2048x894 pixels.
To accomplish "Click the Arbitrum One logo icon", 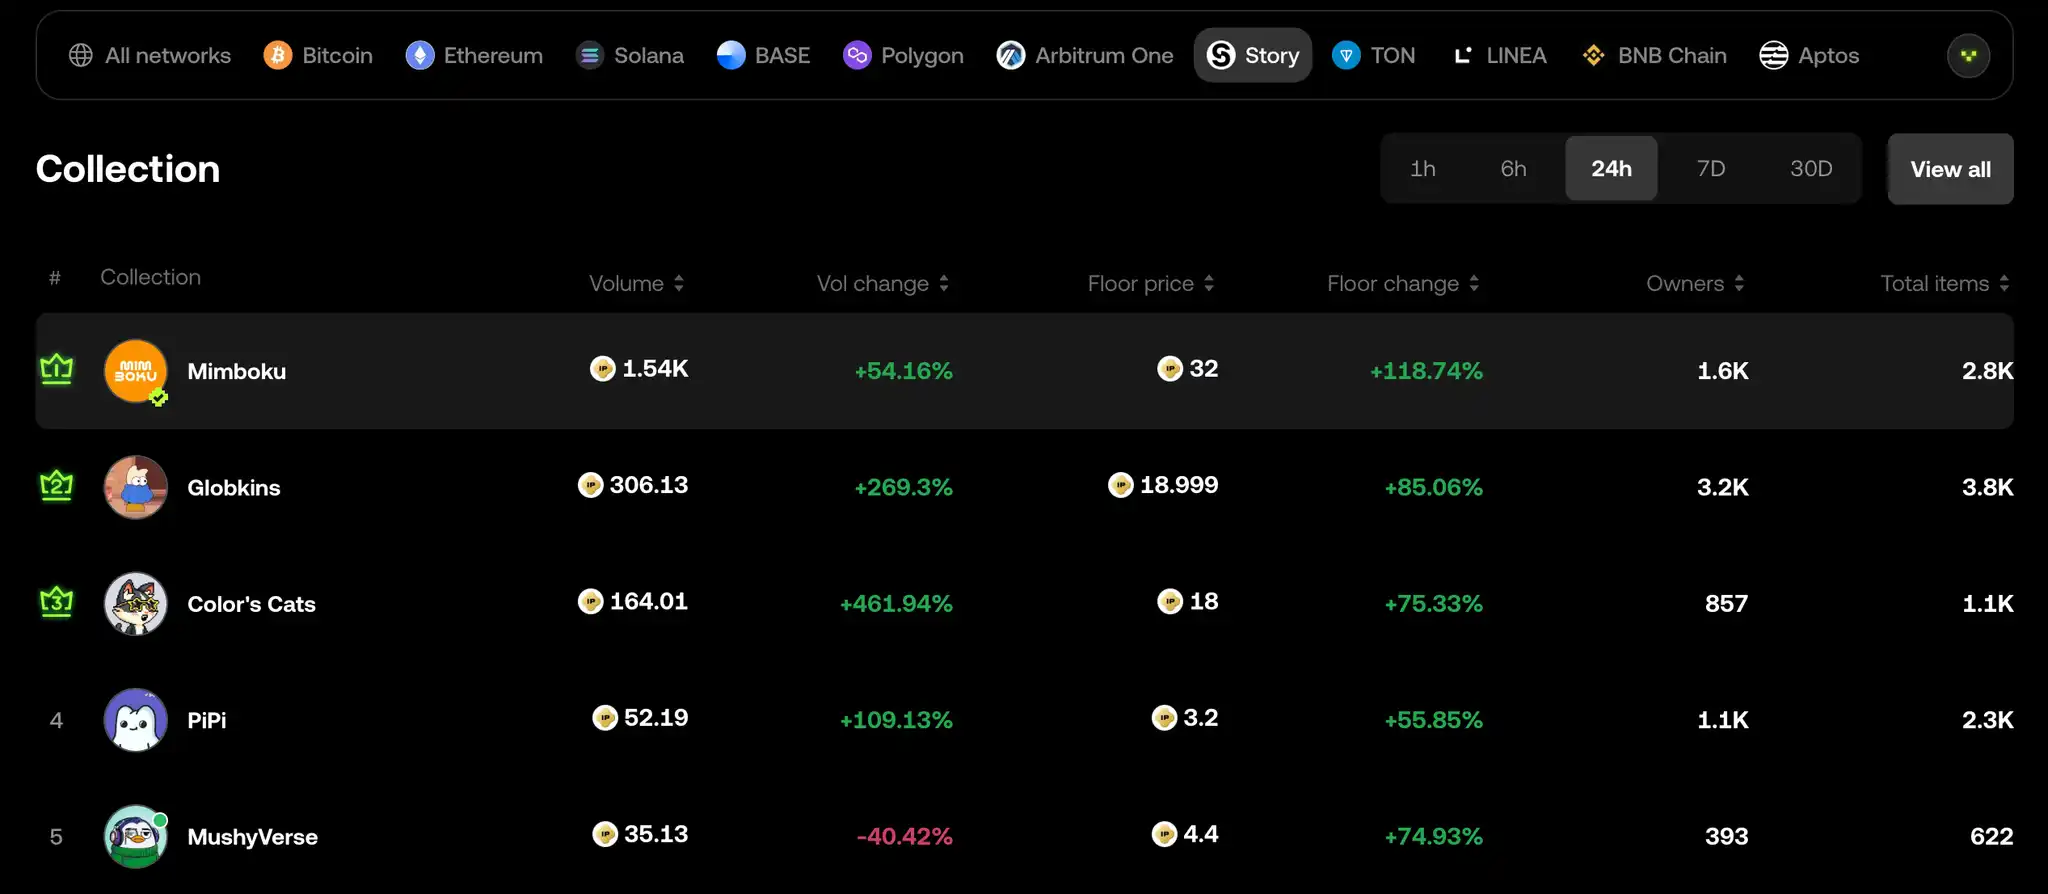I will pos(1010,55).
